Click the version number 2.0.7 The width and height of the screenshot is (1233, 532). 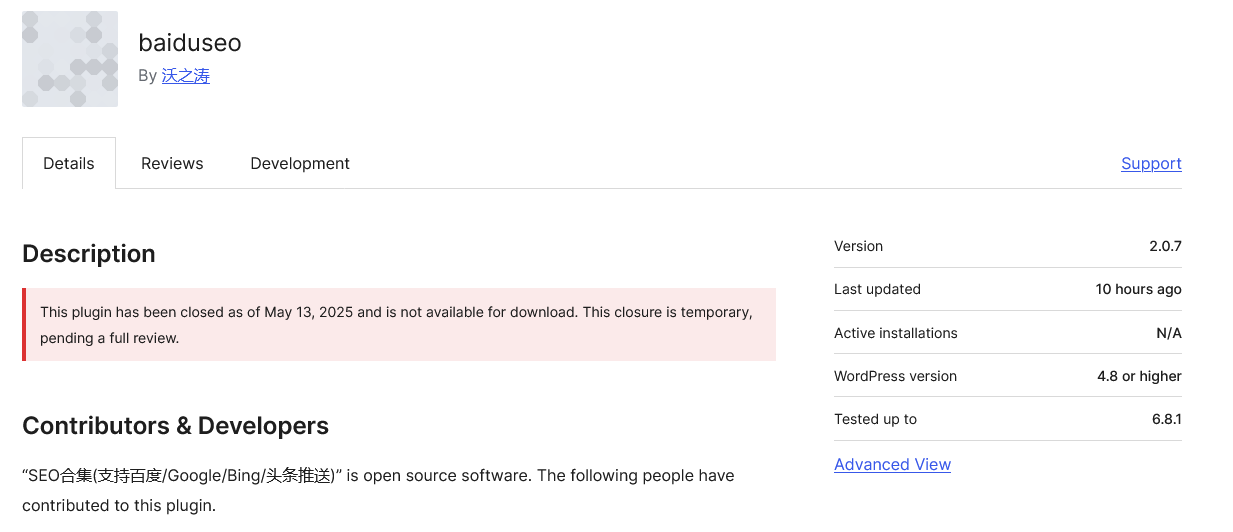[x=1165, y=246]
